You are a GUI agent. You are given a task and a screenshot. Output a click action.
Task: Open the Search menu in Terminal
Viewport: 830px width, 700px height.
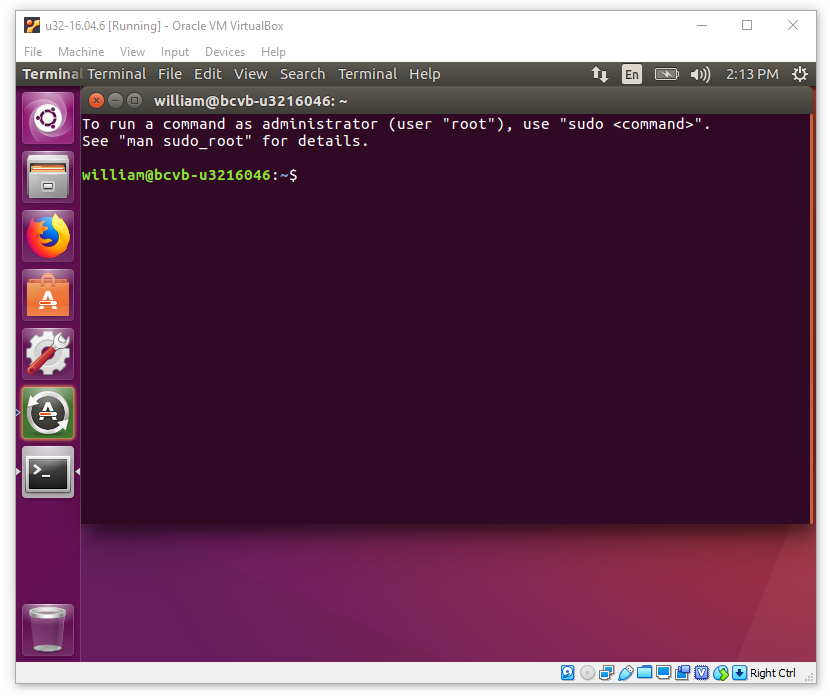tap(302, 74)
